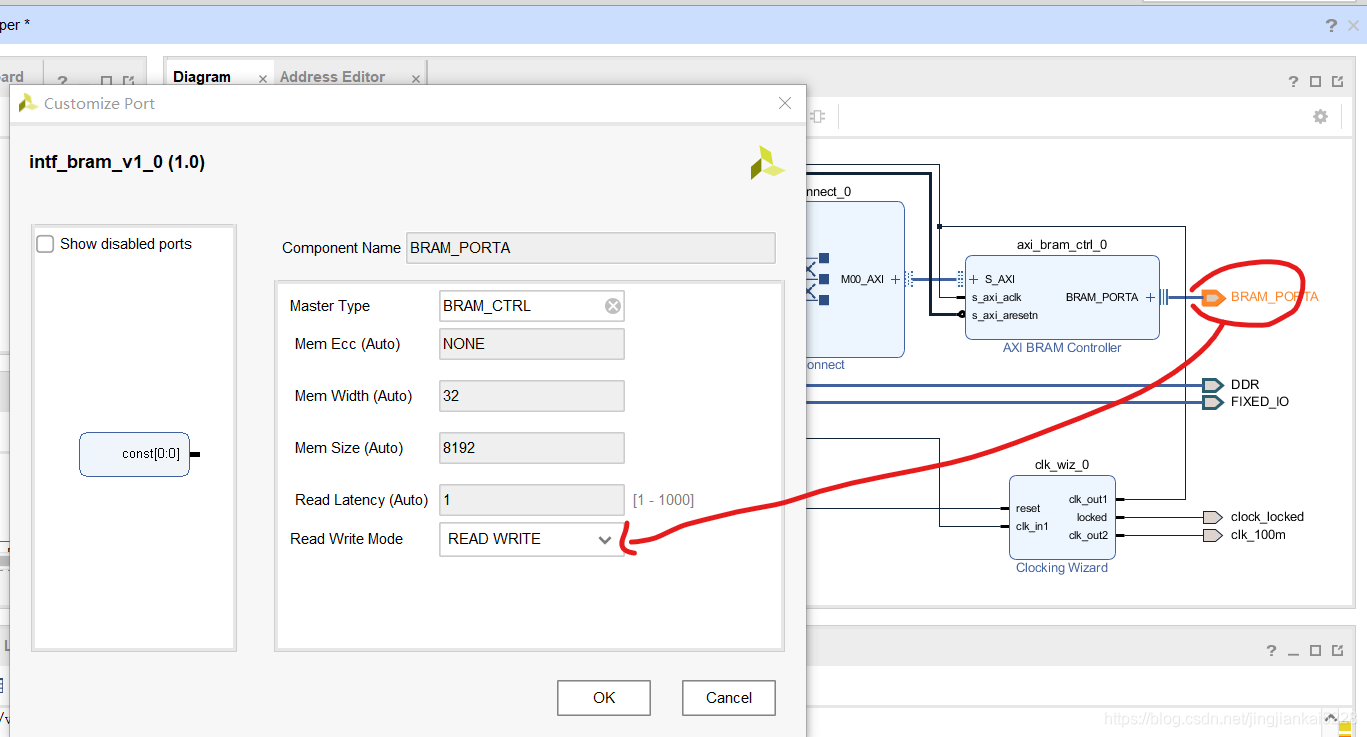Open help in the left panel

pyautogui.click(x=62, y=82)
